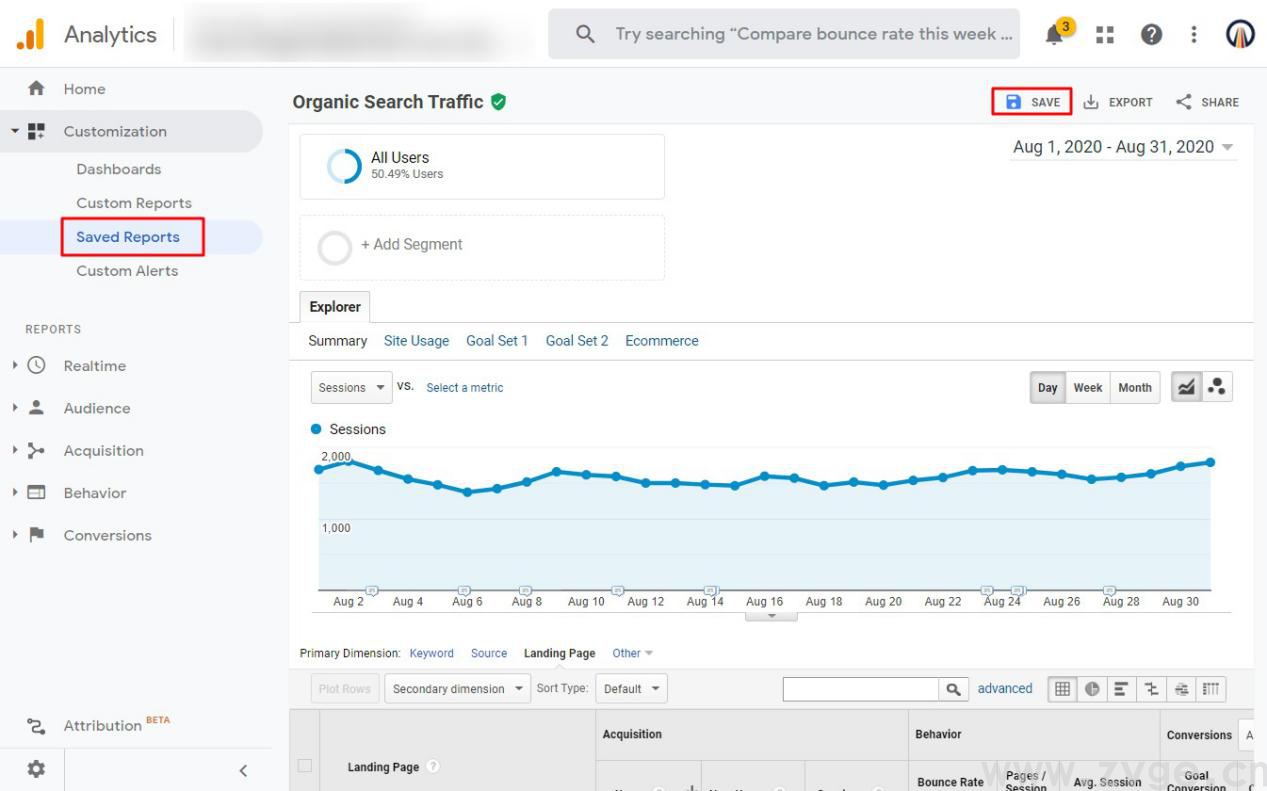
Task: Open the Secondary dimension dropdown
Action: point(457,688)
